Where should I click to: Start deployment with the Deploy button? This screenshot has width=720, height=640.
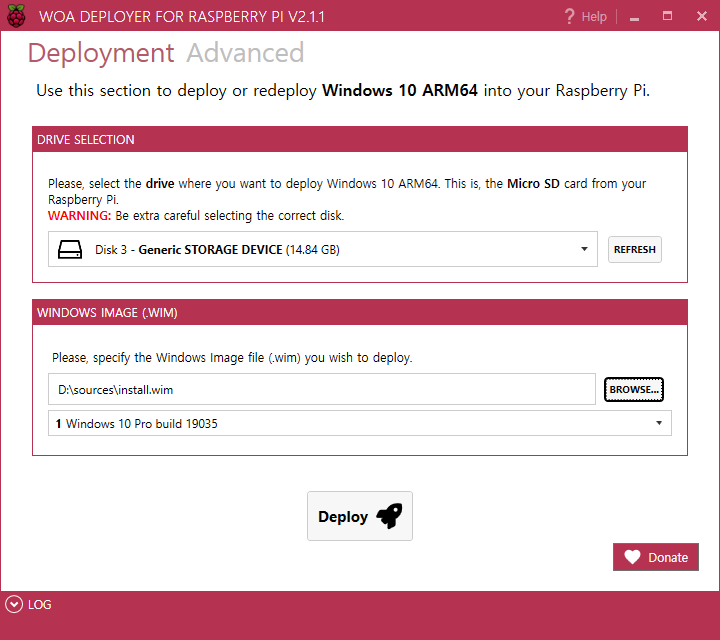(x=360, y=516)
